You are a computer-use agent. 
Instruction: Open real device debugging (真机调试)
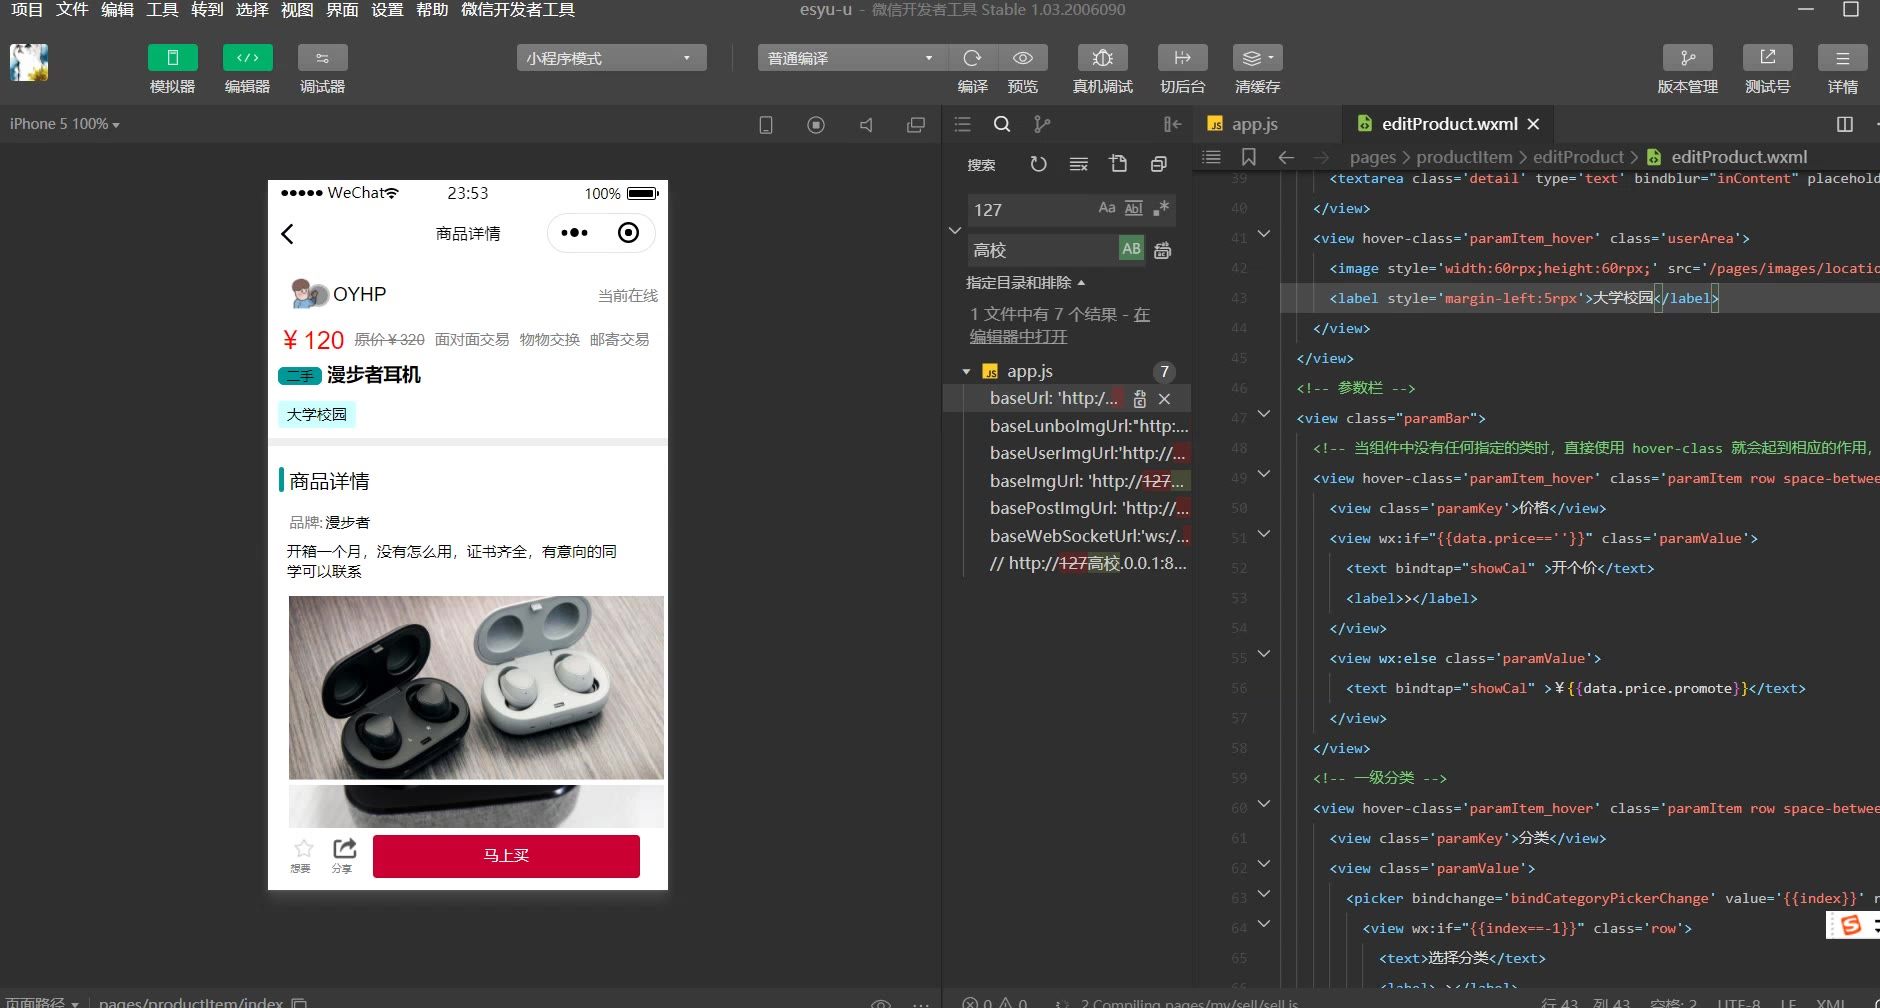1102,58
